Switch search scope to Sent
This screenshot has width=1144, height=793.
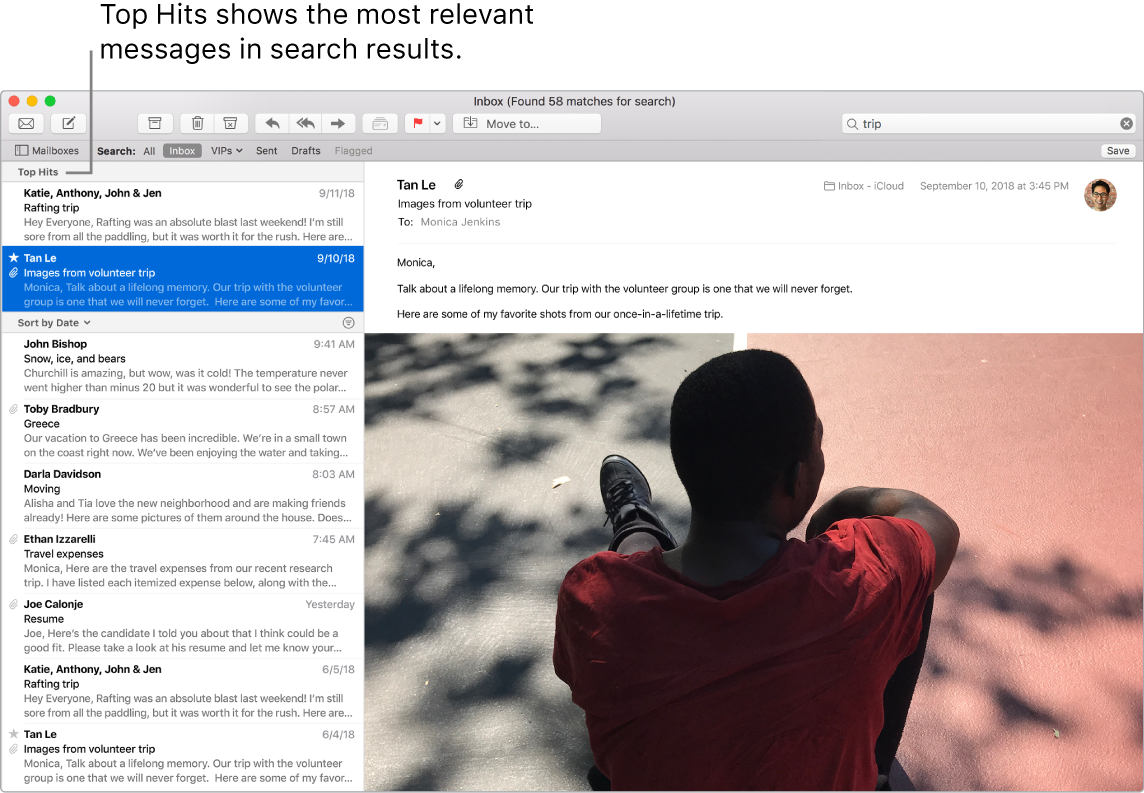tap(266, 150)
